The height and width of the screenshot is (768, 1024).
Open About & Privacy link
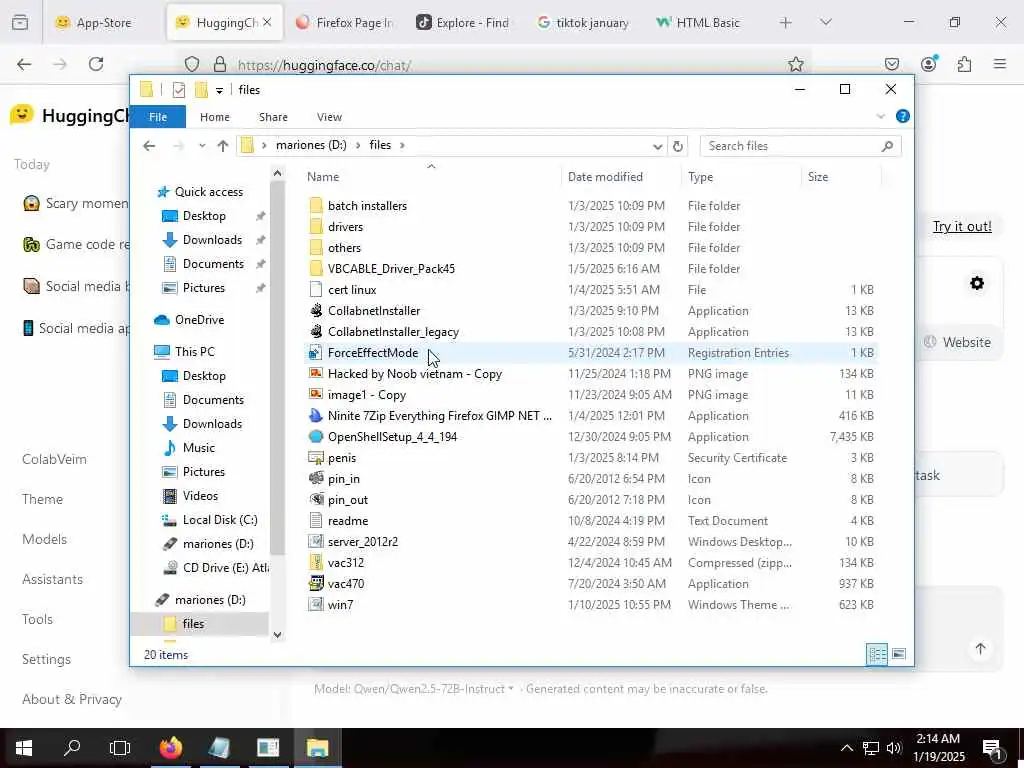72,699
